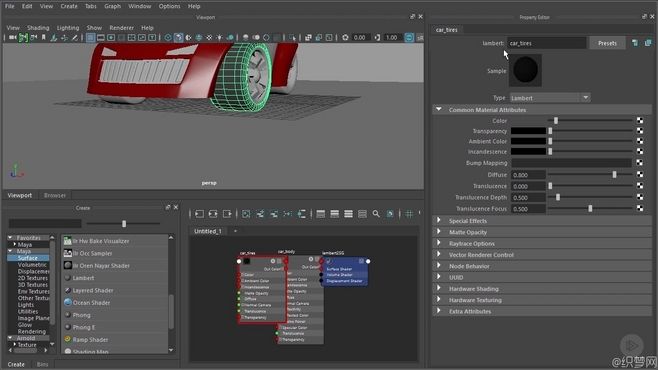Click the input connections icon in graph toolbar

(199, 214)
